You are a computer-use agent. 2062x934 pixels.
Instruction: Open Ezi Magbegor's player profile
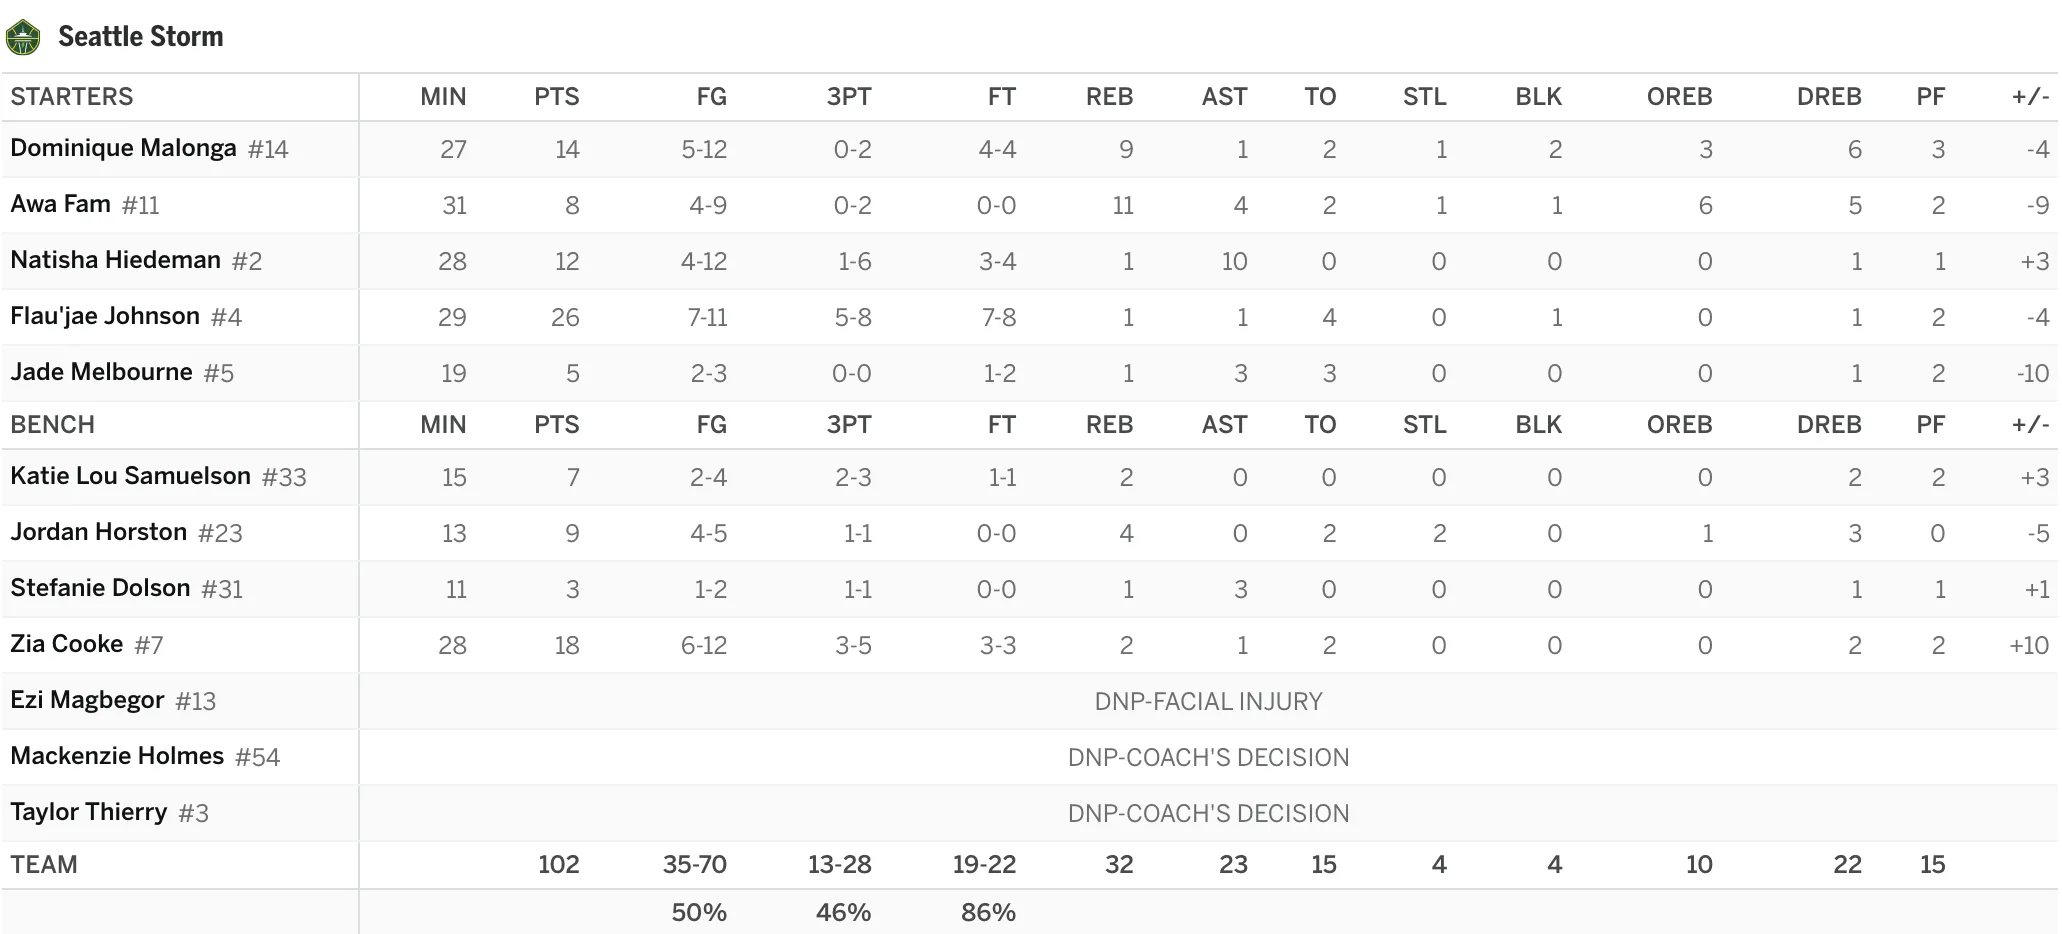pyautogui.click(x=87, y=700)
